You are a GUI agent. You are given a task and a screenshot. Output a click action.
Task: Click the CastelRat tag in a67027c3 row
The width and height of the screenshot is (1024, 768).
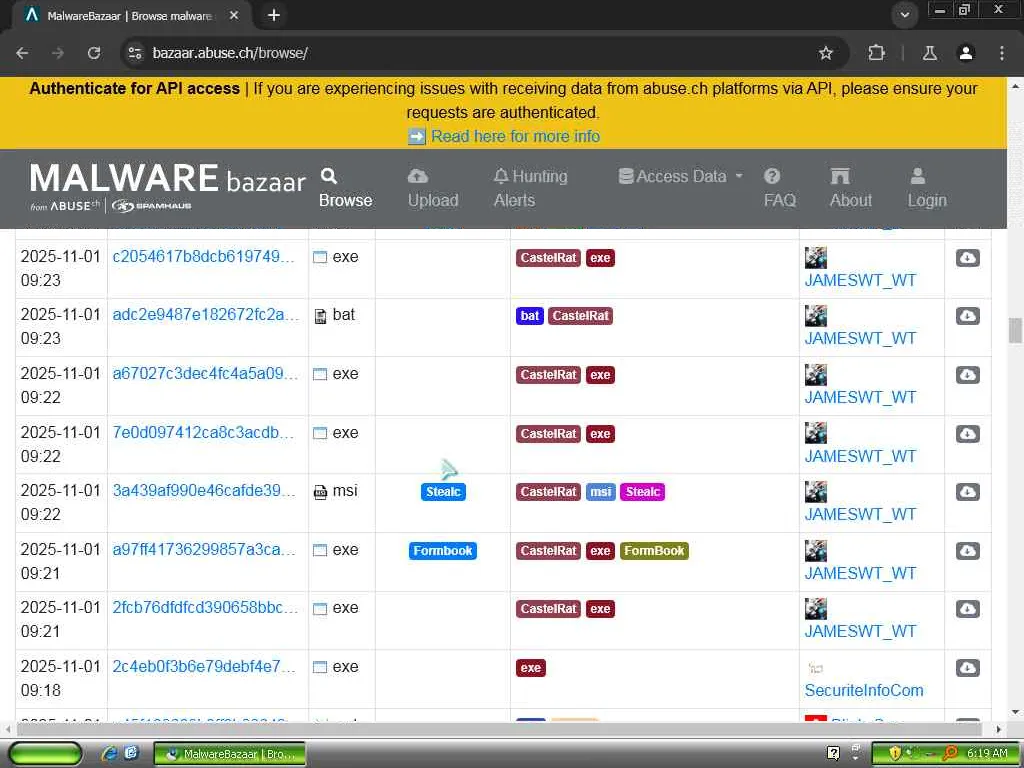click(x=548, y=375)
